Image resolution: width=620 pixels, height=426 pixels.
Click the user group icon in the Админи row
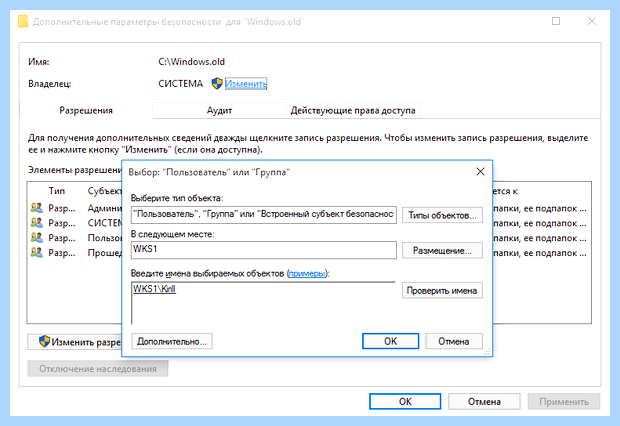click(x=37, y=208)
